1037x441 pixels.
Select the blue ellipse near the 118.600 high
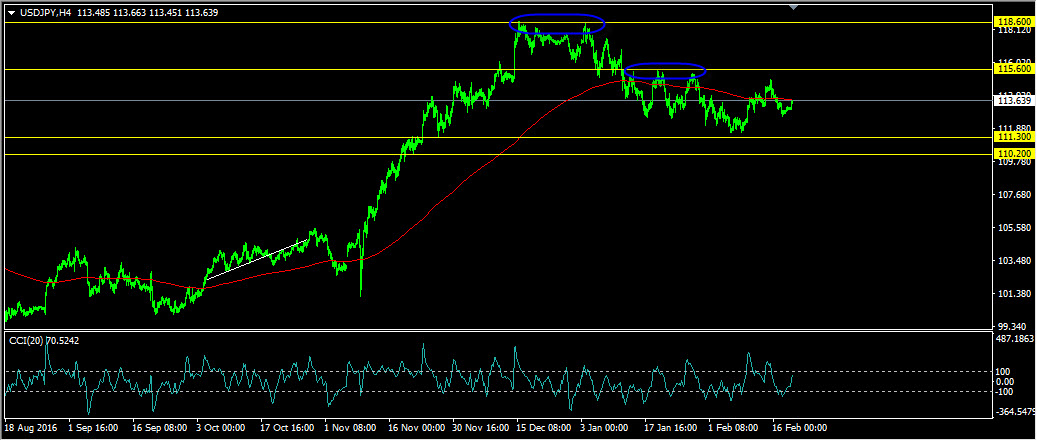[x=557, y=24]
